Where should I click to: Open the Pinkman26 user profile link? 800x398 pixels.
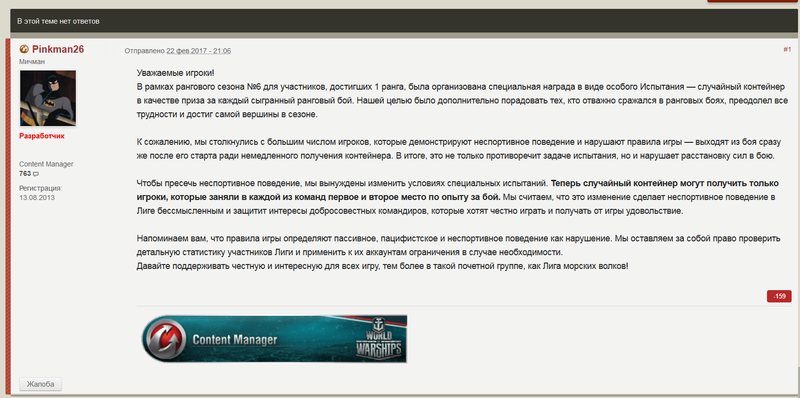tap(58, 49)
